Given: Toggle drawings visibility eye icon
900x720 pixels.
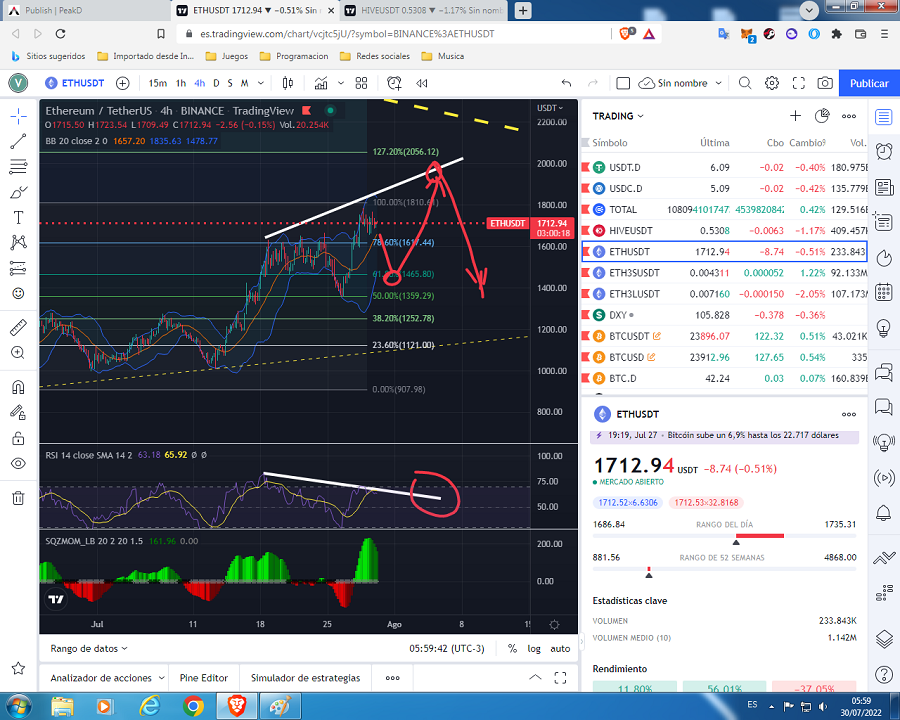Looking at the screenshot, I should point(18,464).
